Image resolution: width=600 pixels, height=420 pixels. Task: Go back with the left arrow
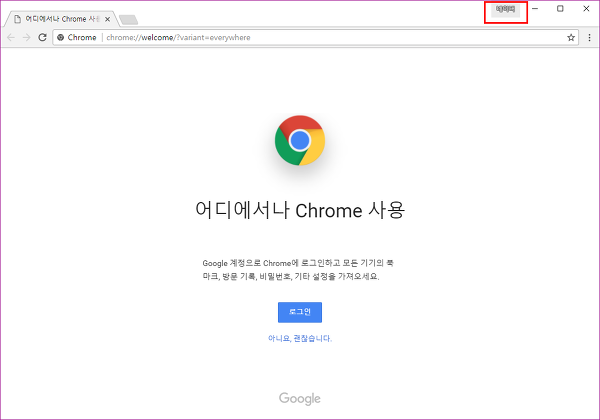click(x=11, y=37)
